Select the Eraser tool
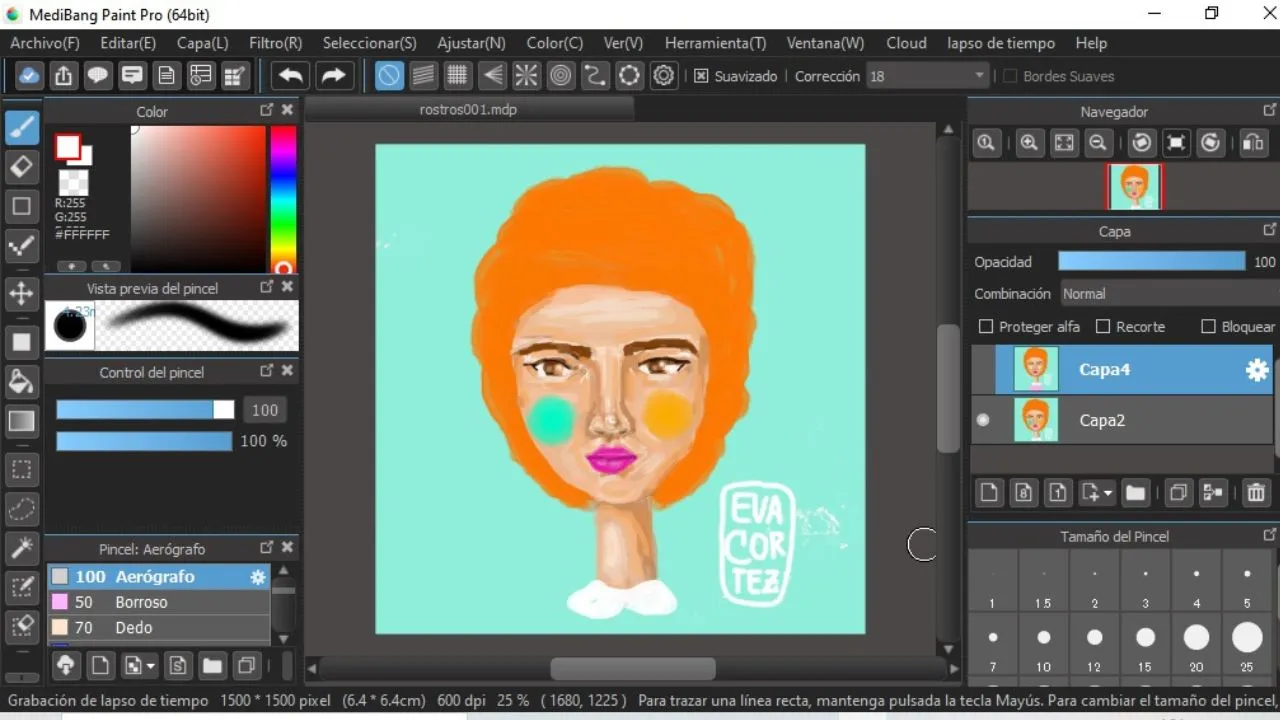 point(22,167)
